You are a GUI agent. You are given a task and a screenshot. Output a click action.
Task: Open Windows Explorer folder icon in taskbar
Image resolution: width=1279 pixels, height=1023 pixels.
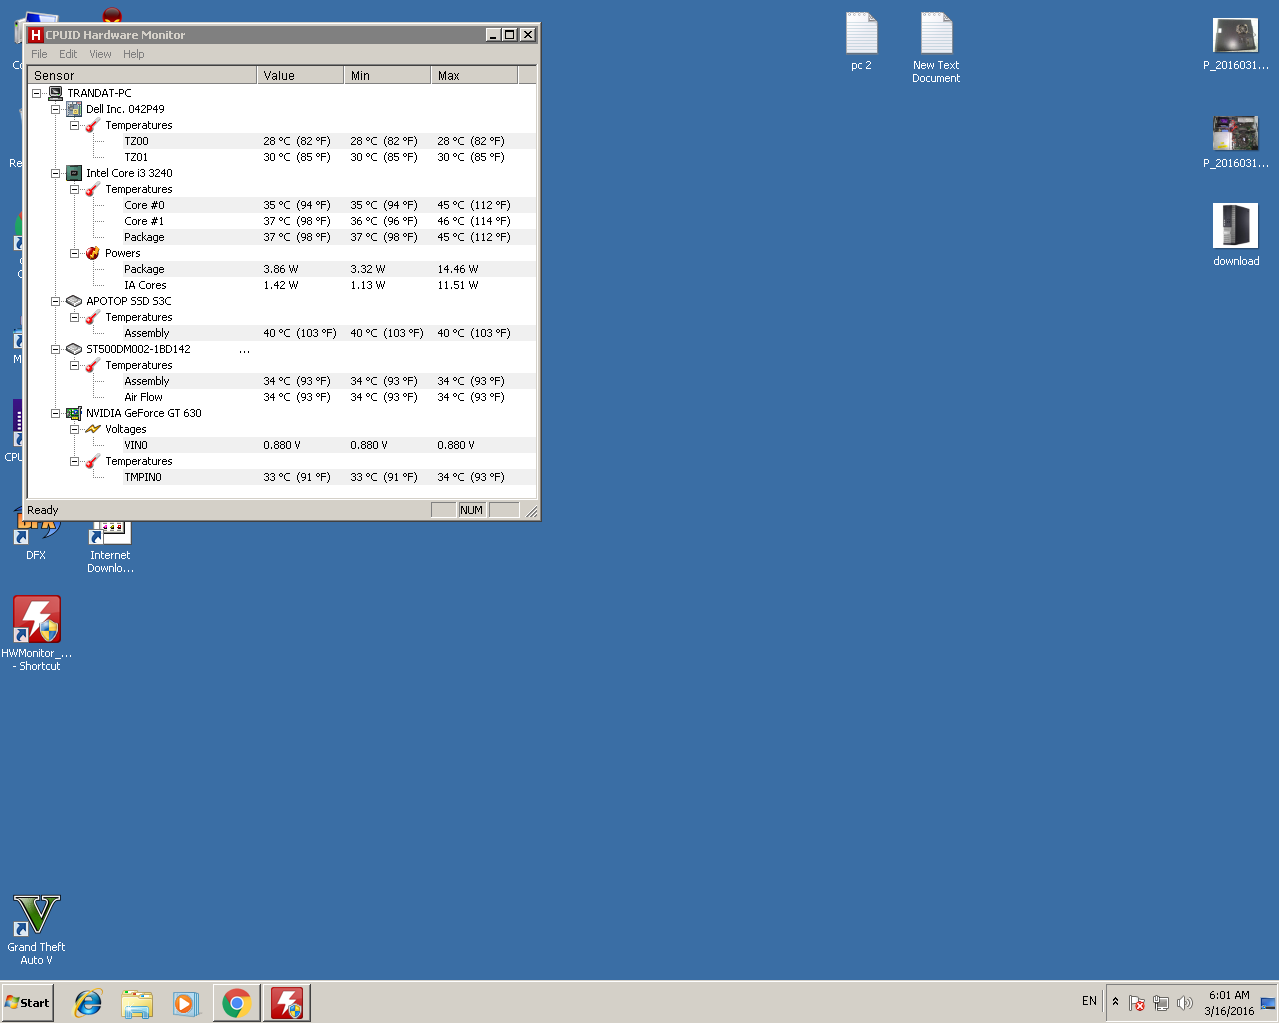pos(137,1003)
